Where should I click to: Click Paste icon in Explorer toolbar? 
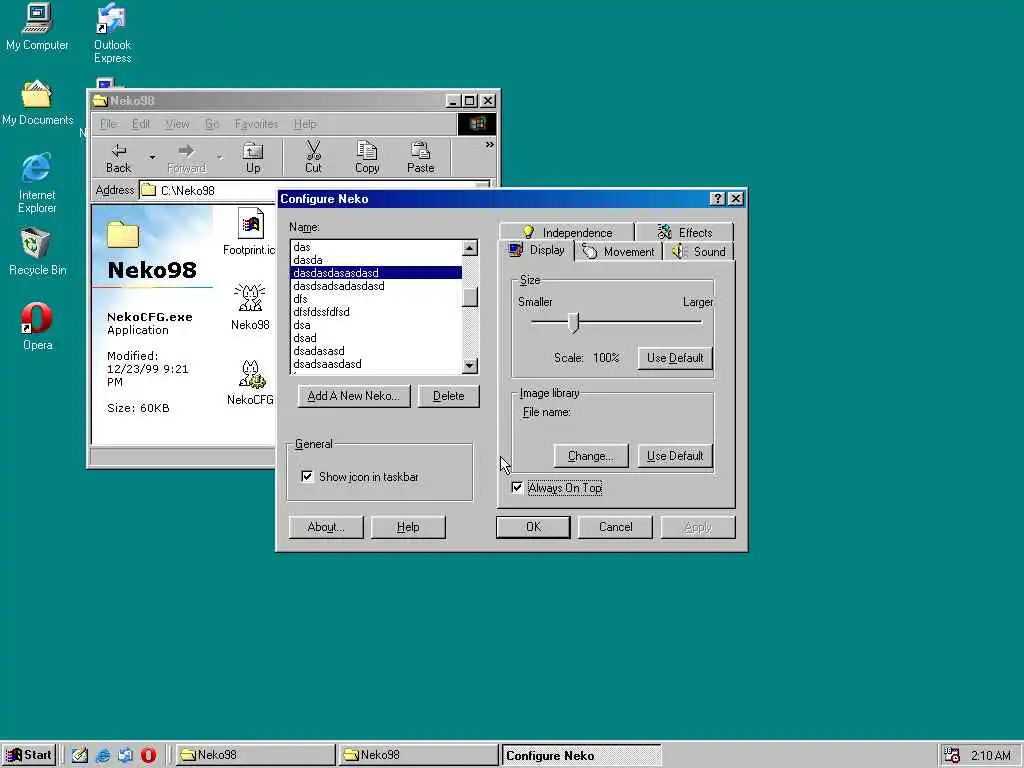click(x=421, y=158)
